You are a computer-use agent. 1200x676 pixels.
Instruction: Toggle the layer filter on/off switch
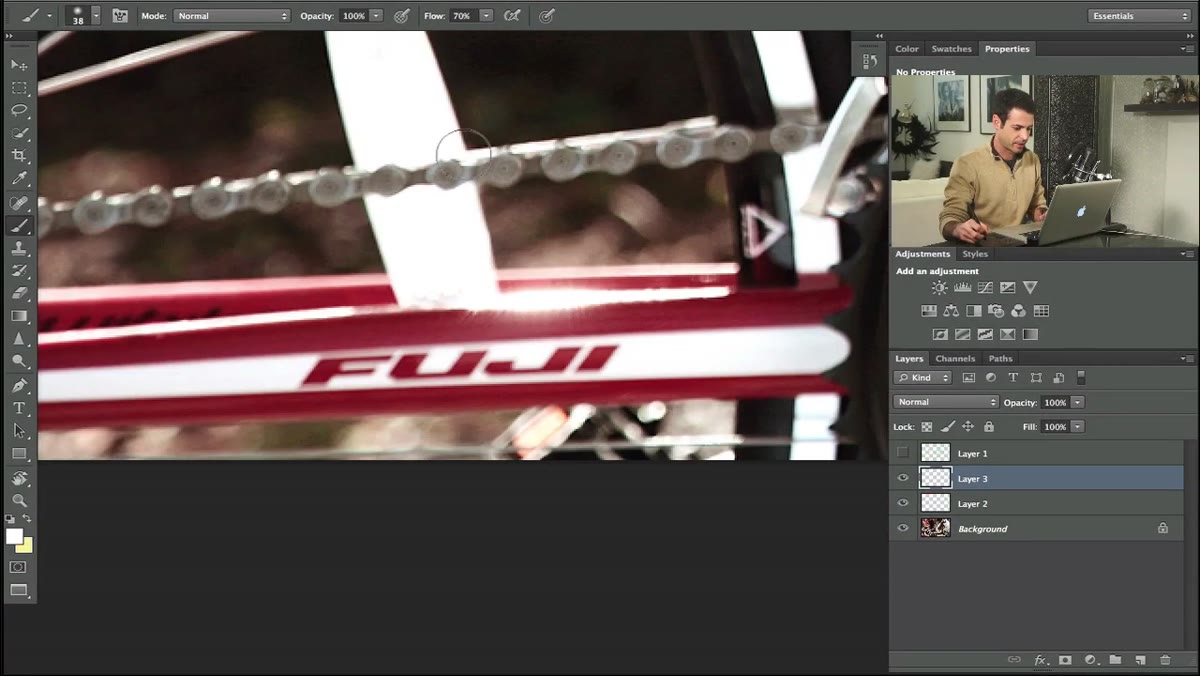(1081, 378)
